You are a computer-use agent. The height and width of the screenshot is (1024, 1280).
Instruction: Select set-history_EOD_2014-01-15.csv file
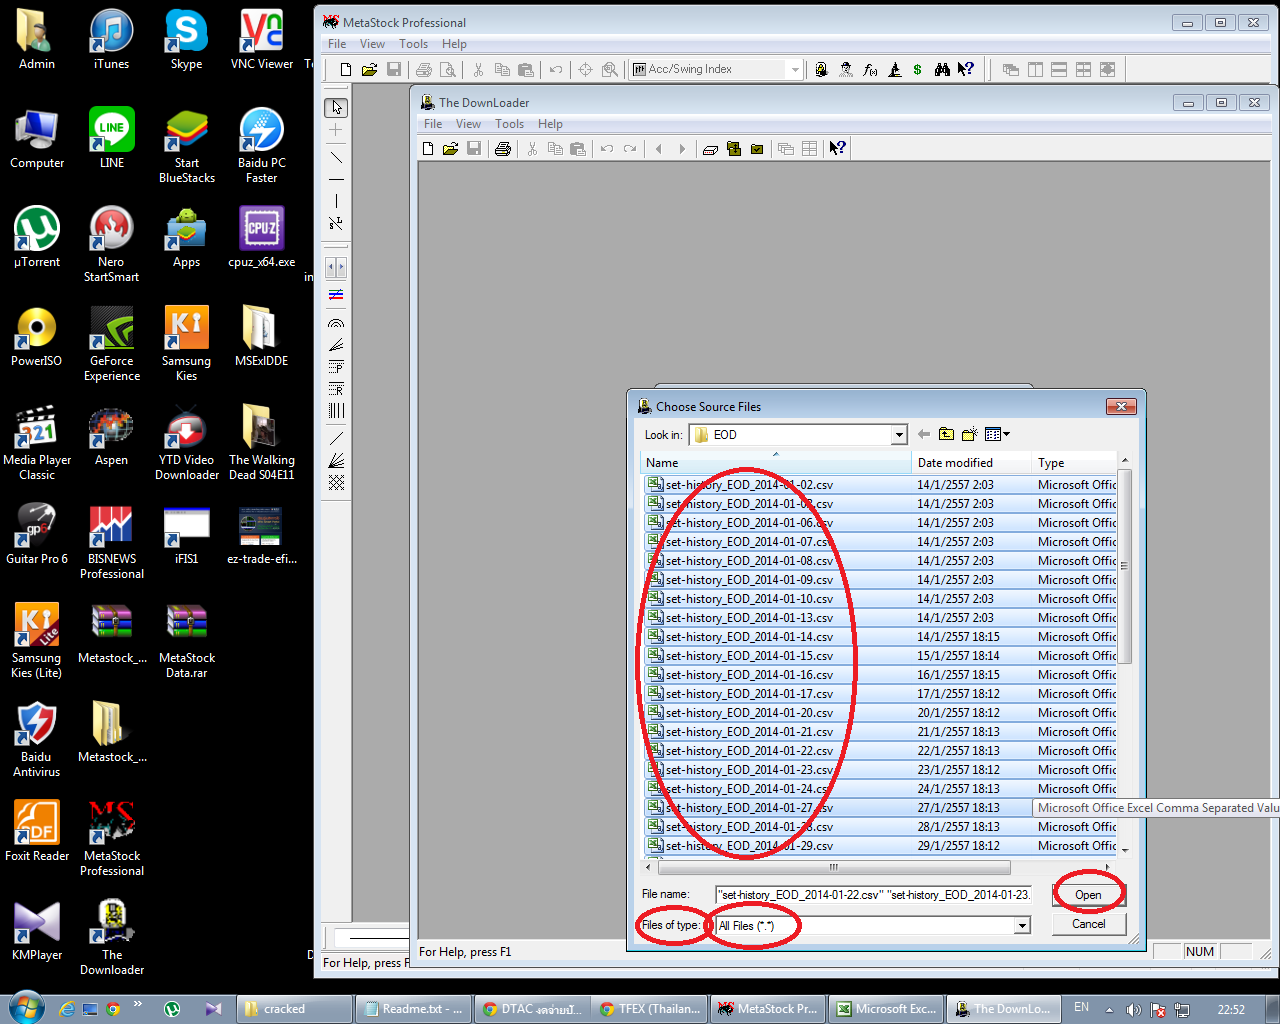point(749,656)
